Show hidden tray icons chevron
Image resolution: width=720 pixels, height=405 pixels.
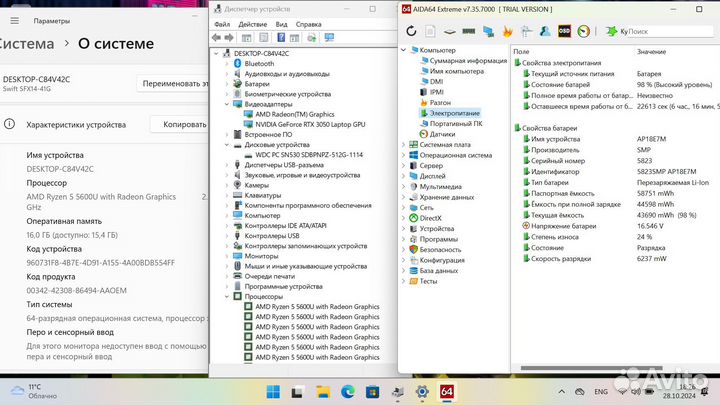click(562, 392)
